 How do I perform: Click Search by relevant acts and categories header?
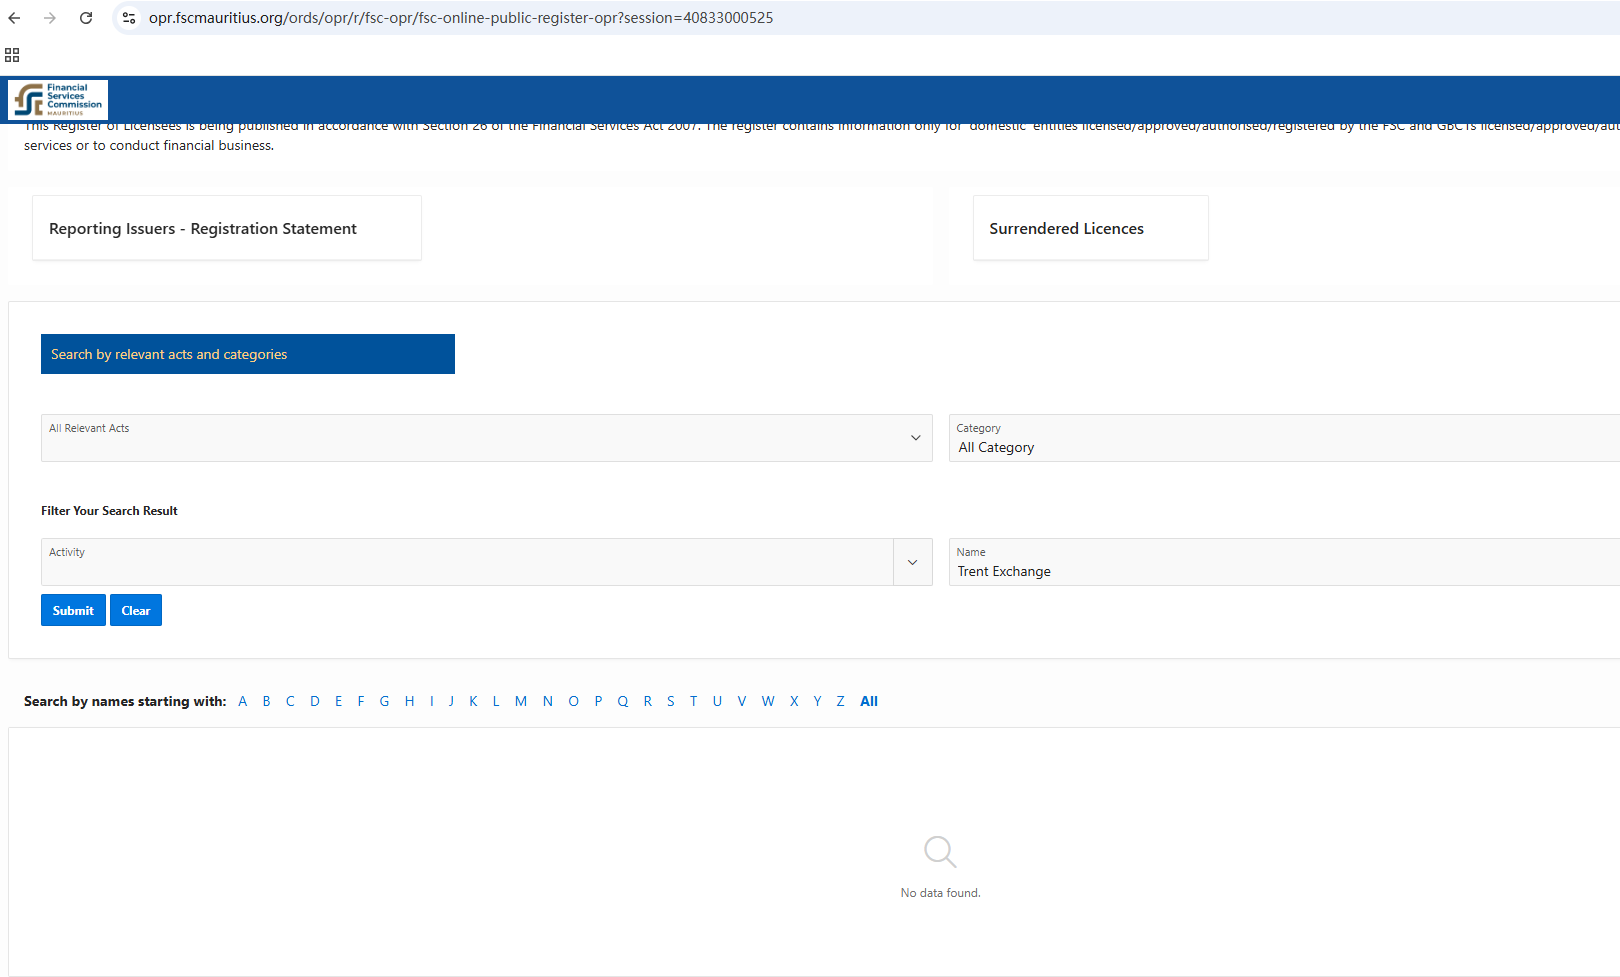coord(247,354)
